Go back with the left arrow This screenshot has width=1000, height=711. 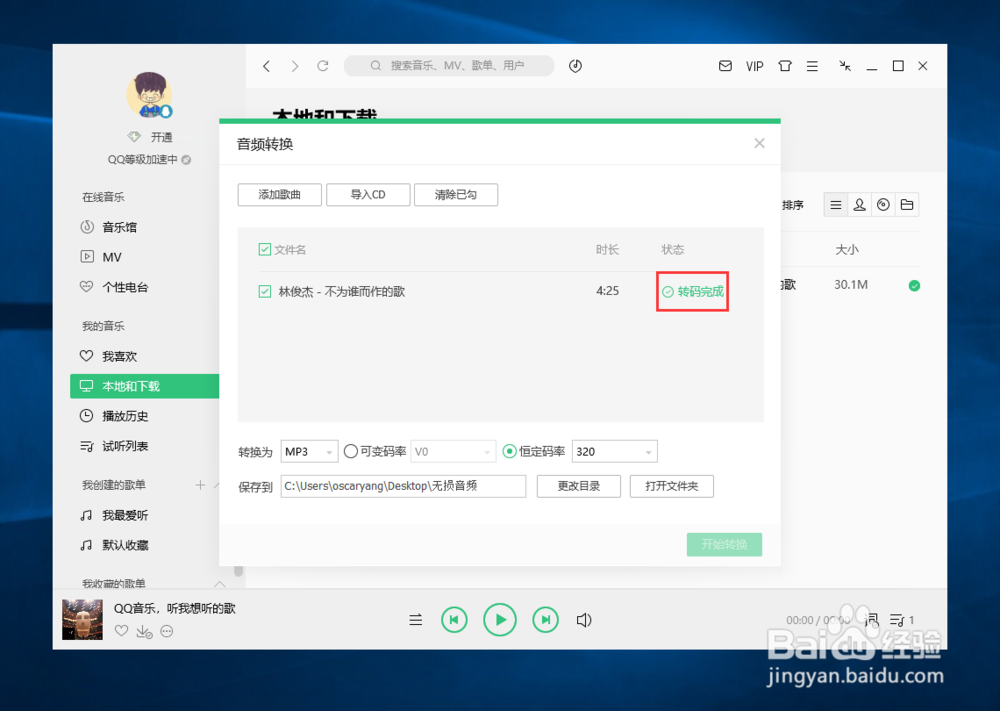pos(267,66)
